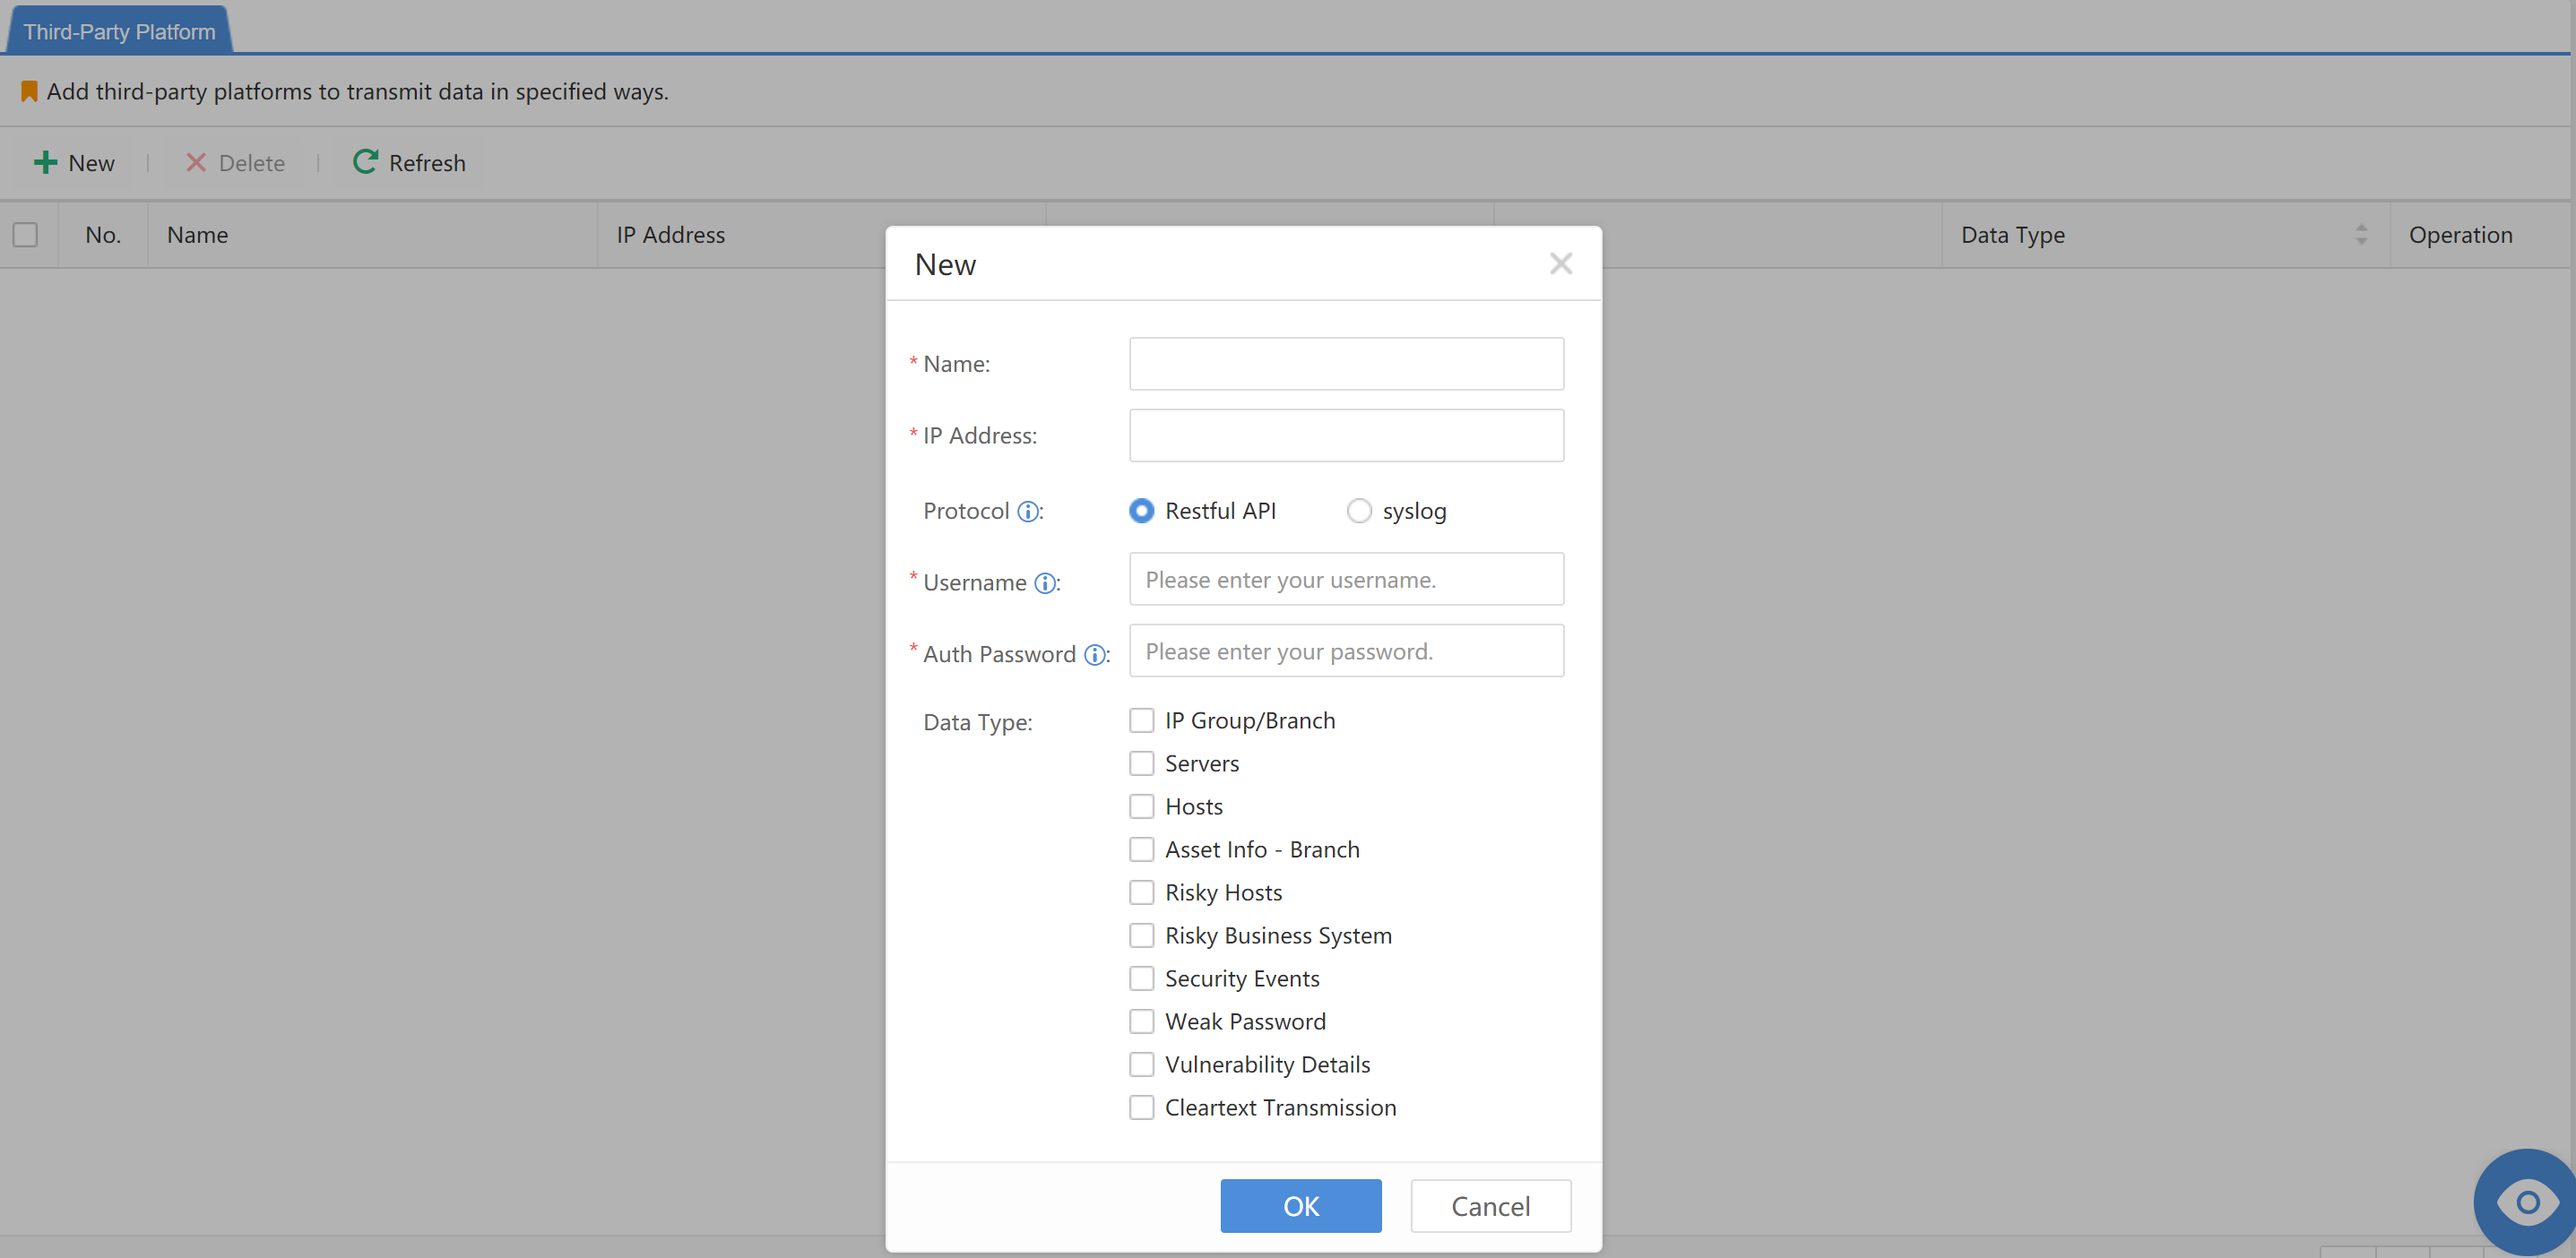Click the blue eye floating icon
This screenshot has height=1258, width=2576.
[2526, 1201]
